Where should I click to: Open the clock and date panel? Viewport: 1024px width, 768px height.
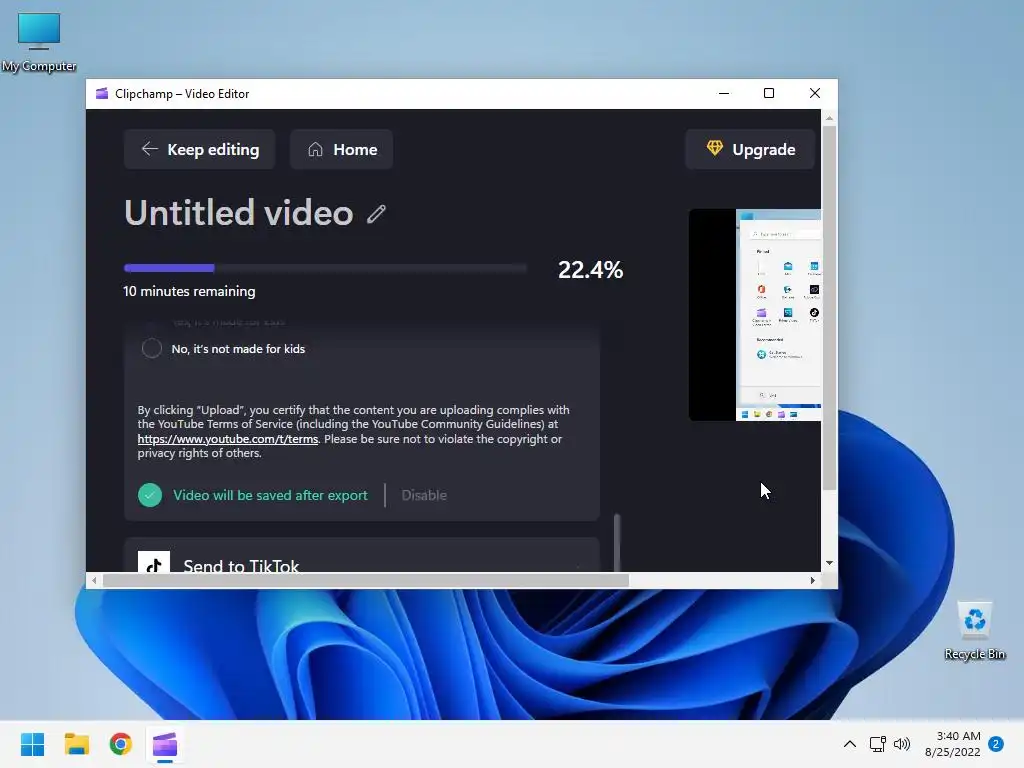pos(953,744)
